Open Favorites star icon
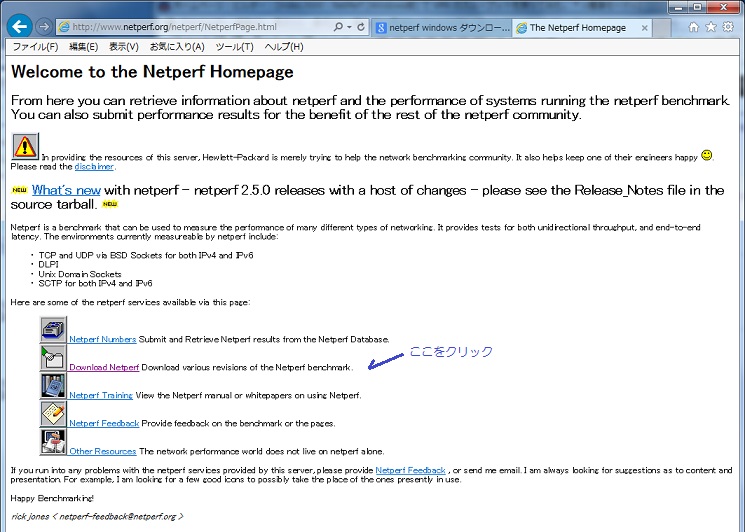745x532 pixels. 711,27
